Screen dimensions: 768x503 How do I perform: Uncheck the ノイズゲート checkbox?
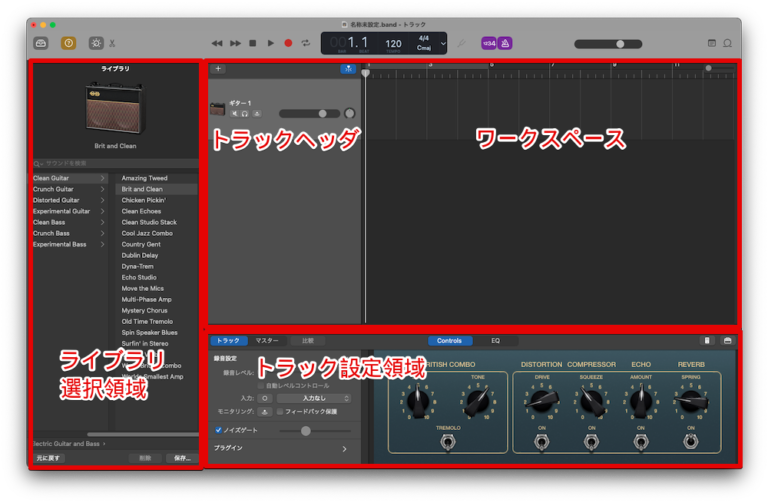point(218,430)
